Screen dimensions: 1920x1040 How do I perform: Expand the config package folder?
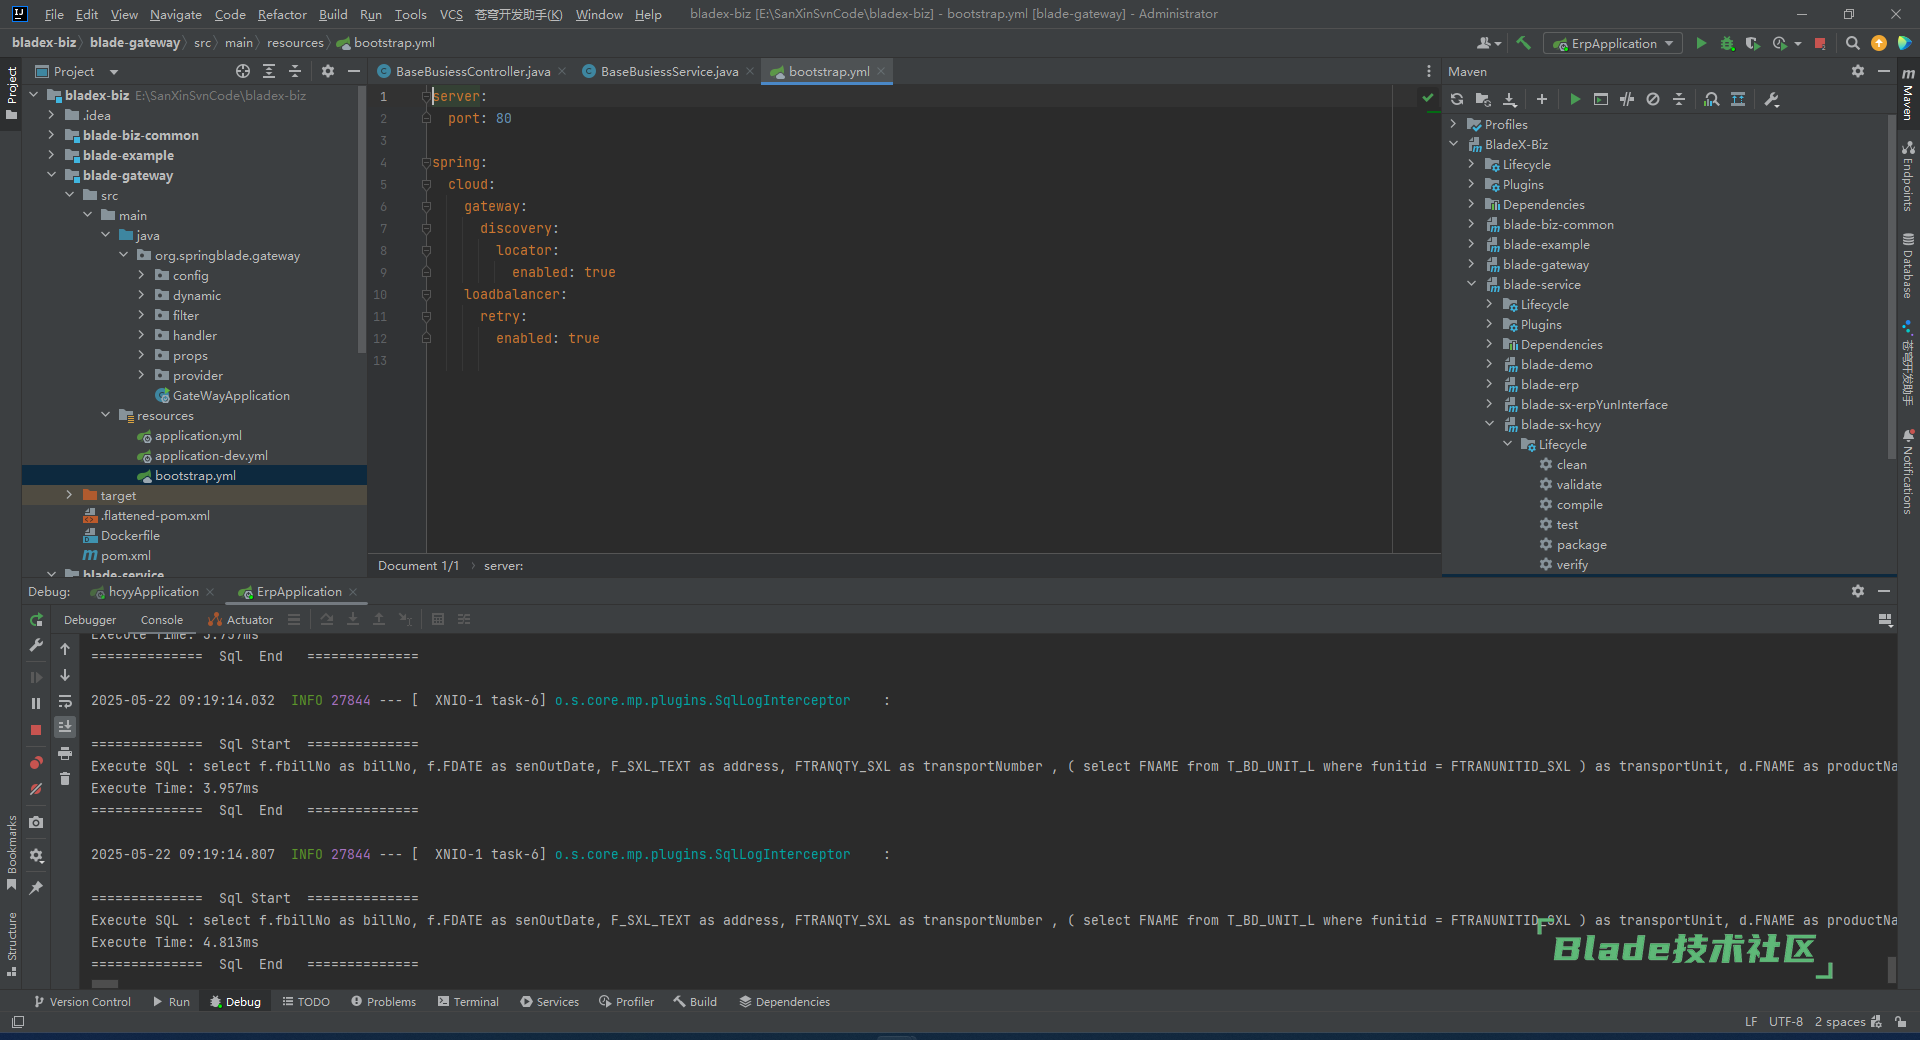tap(142, 275)
